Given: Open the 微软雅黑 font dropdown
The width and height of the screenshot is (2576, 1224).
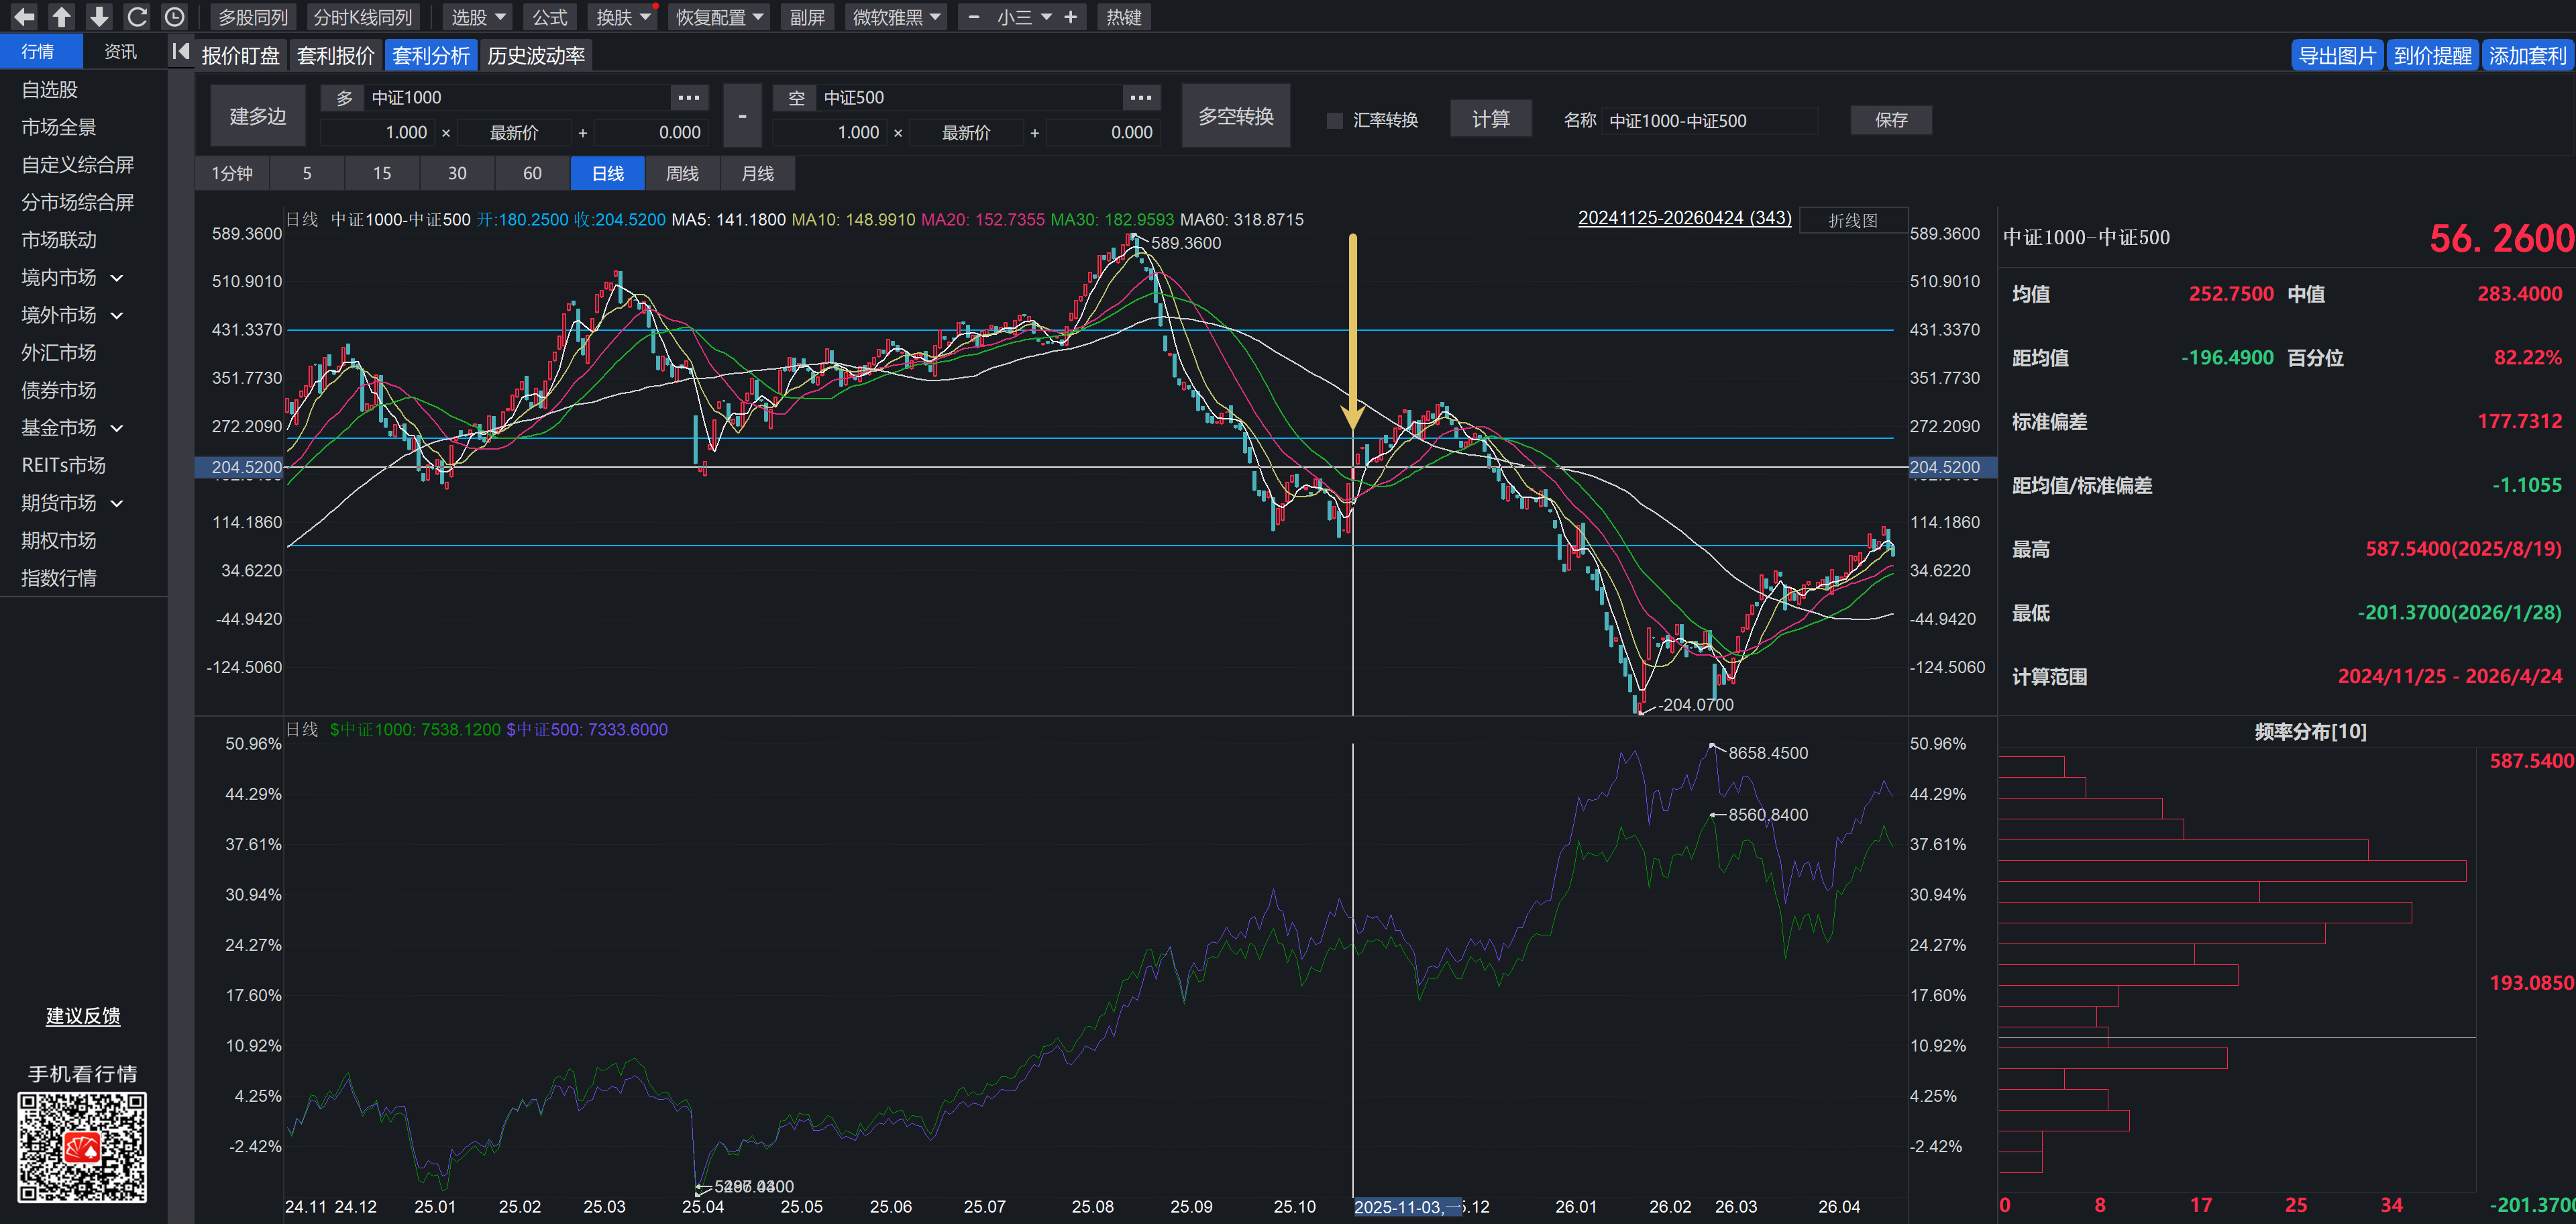Looking at the screenshot, I should 896,17.
